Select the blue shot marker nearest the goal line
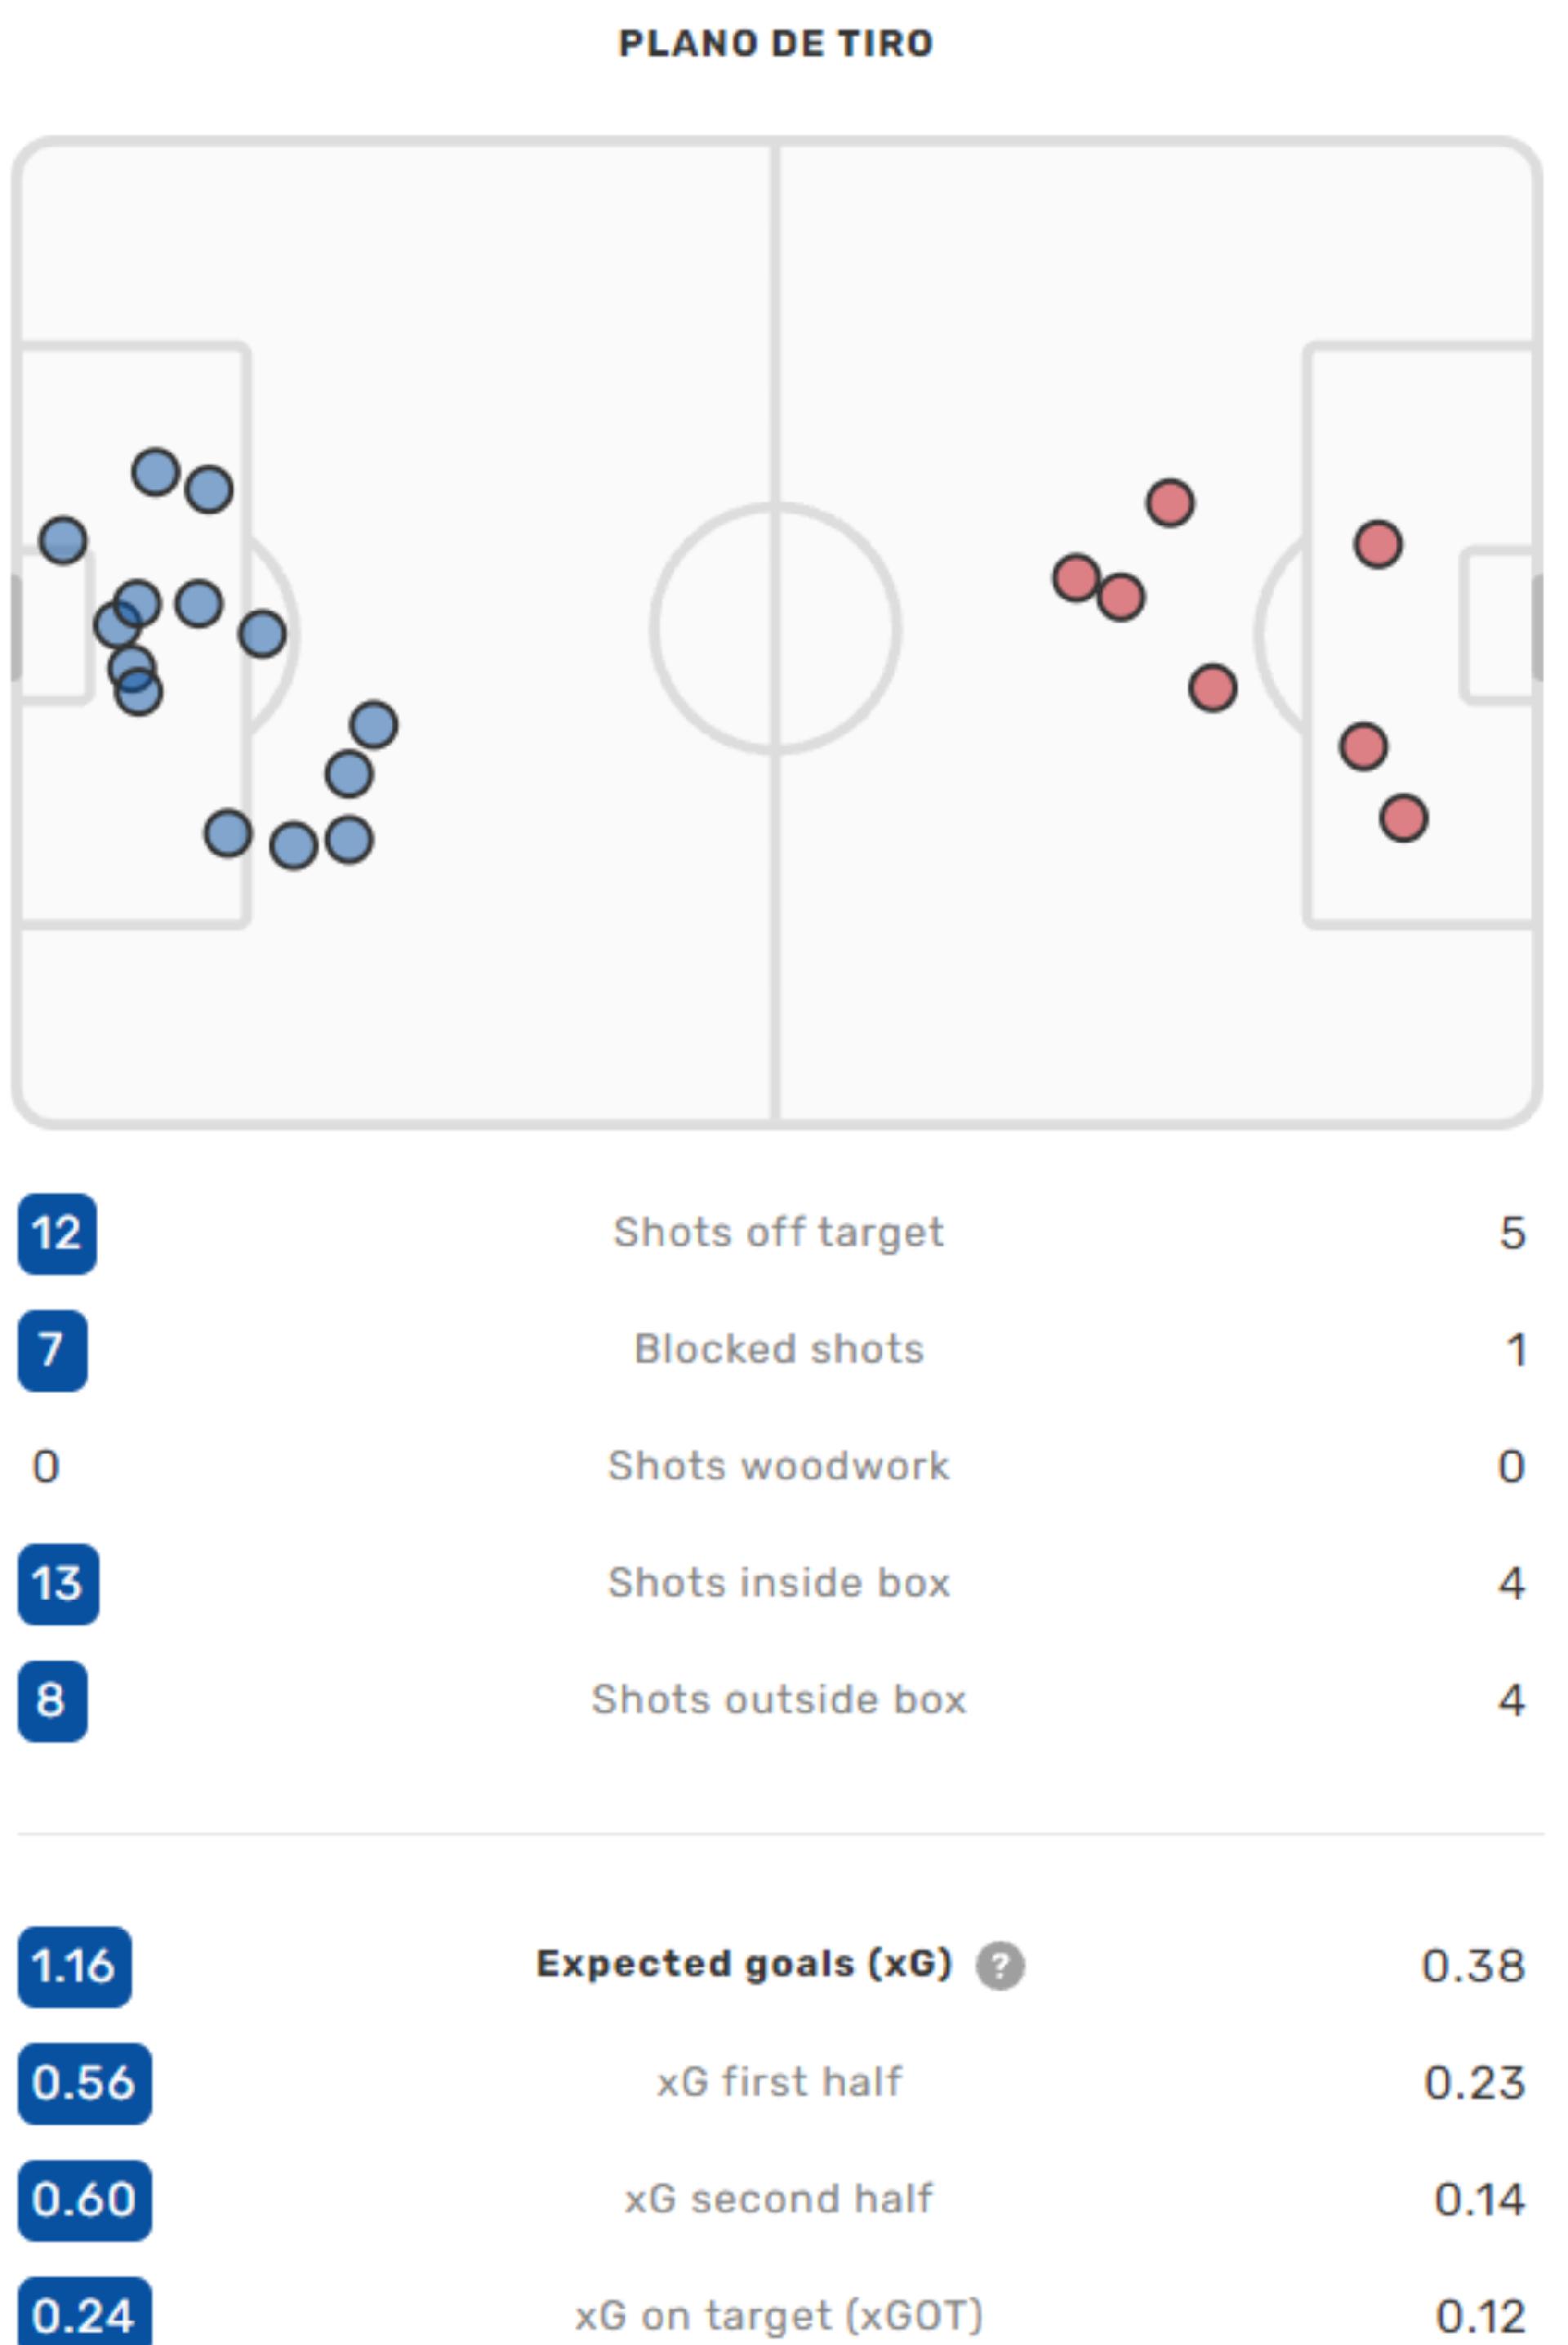The width and height of the screenshot is (1568, 2345). tap(63, 540)
